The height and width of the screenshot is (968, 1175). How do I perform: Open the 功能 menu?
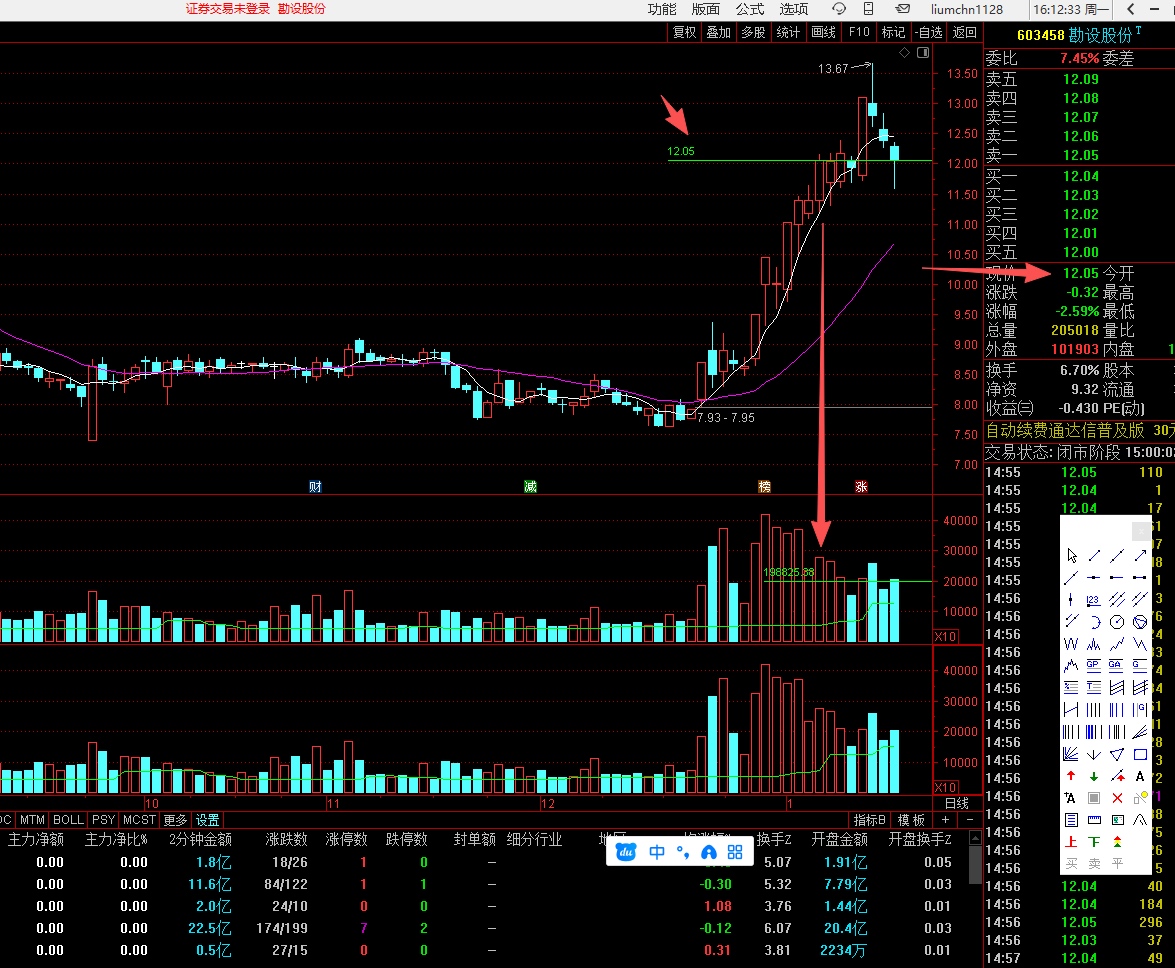click(x=662, y=9)
